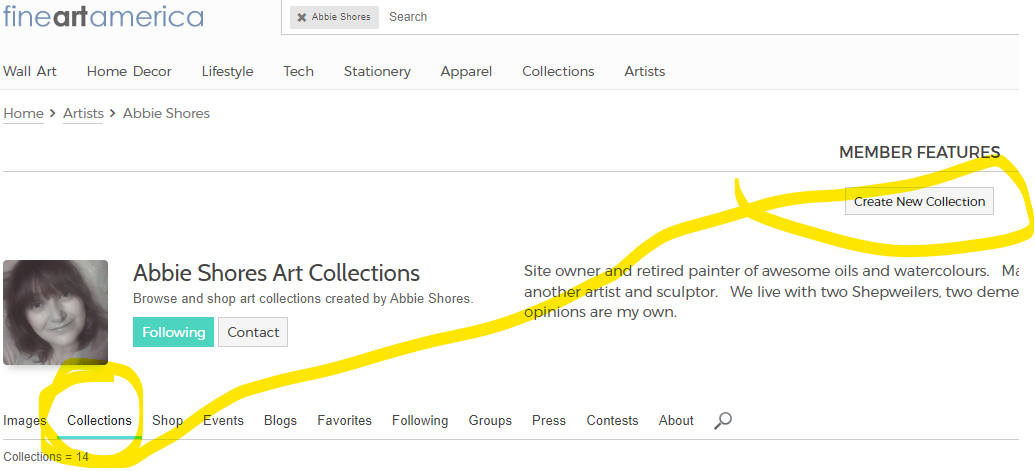This screenshot has width=1035, height=471.
Task: Switch to the Shop tab
Action: [x=168, y=420]
